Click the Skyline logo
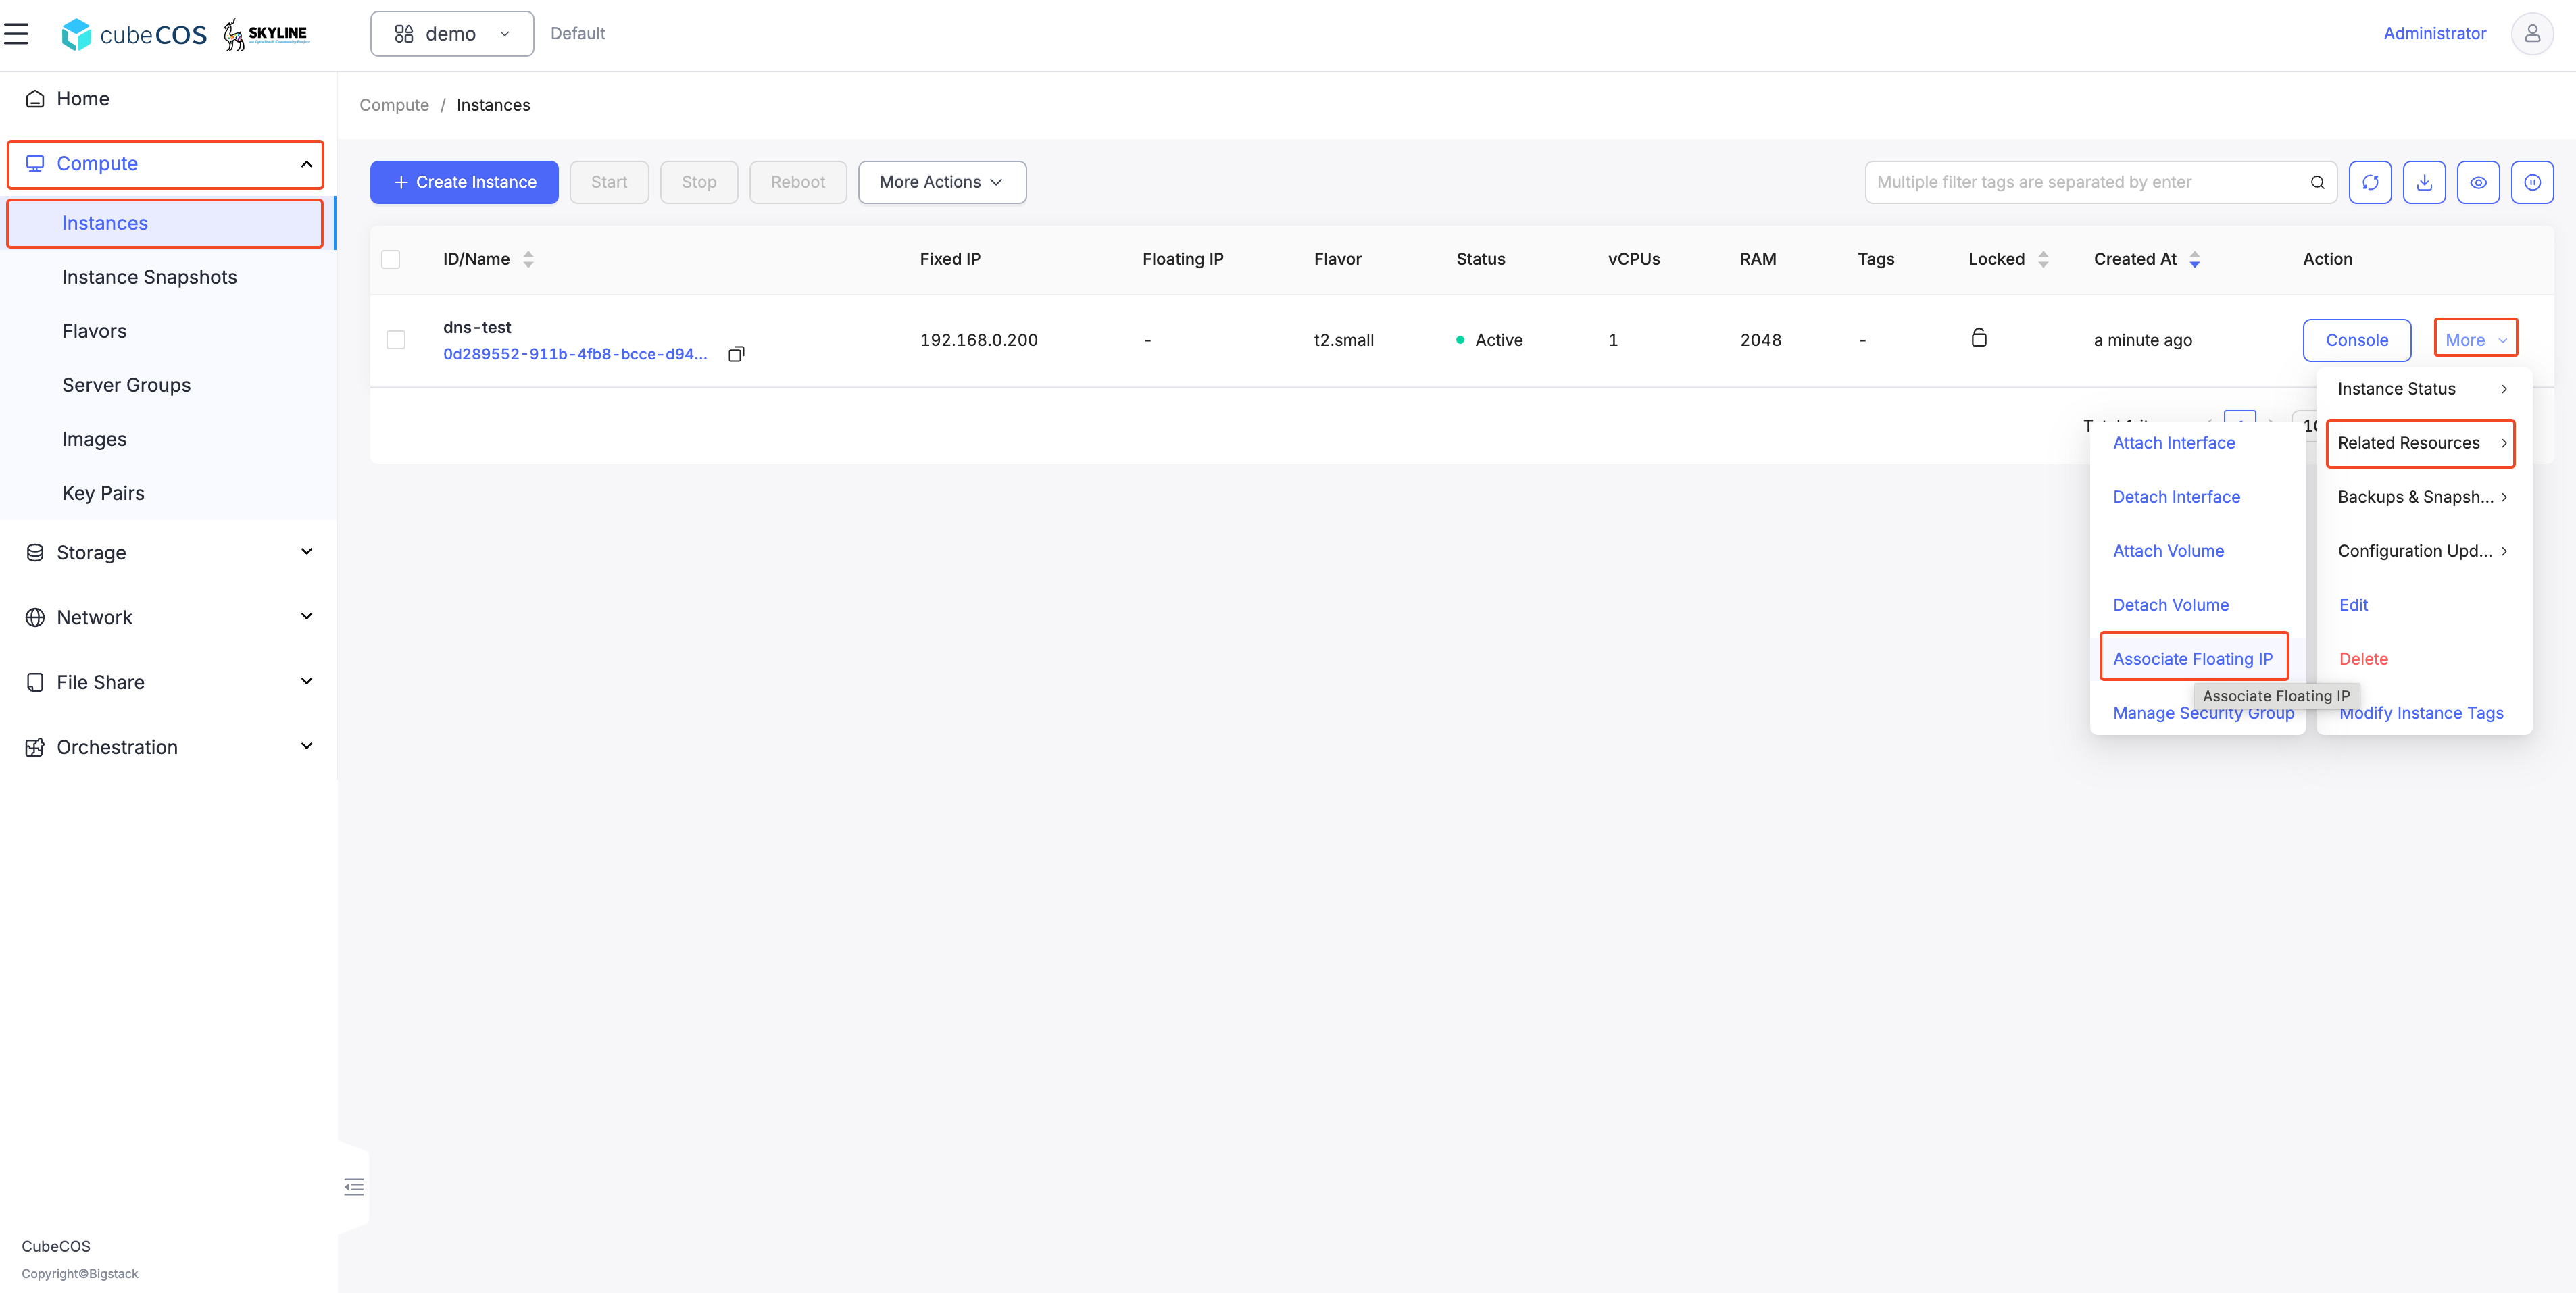The image size is (2576, 1293). click(266, 34)
